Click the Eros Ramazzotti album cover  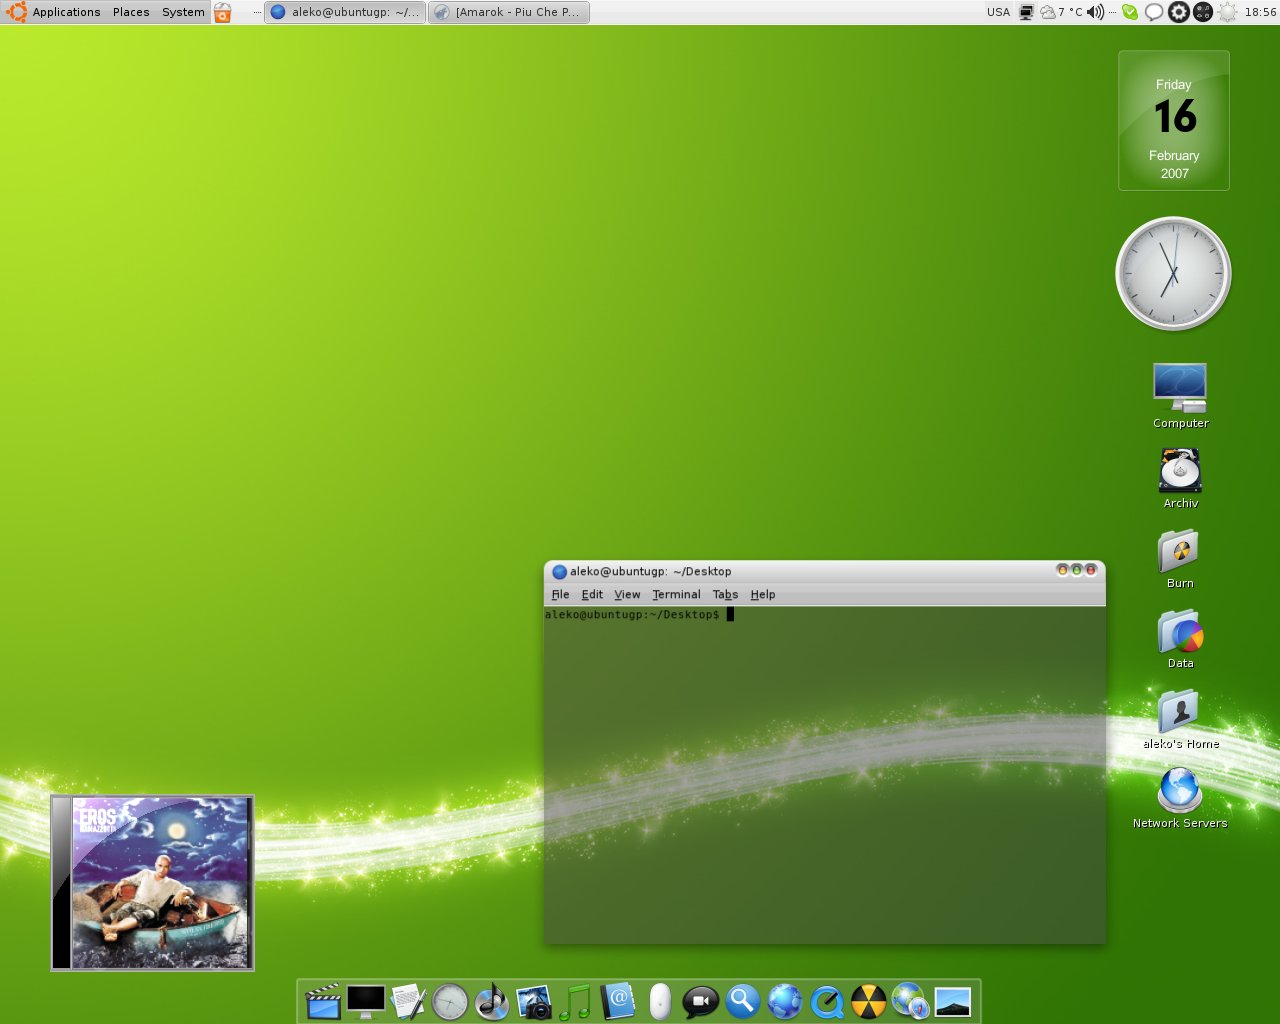[x=153, y=883]
